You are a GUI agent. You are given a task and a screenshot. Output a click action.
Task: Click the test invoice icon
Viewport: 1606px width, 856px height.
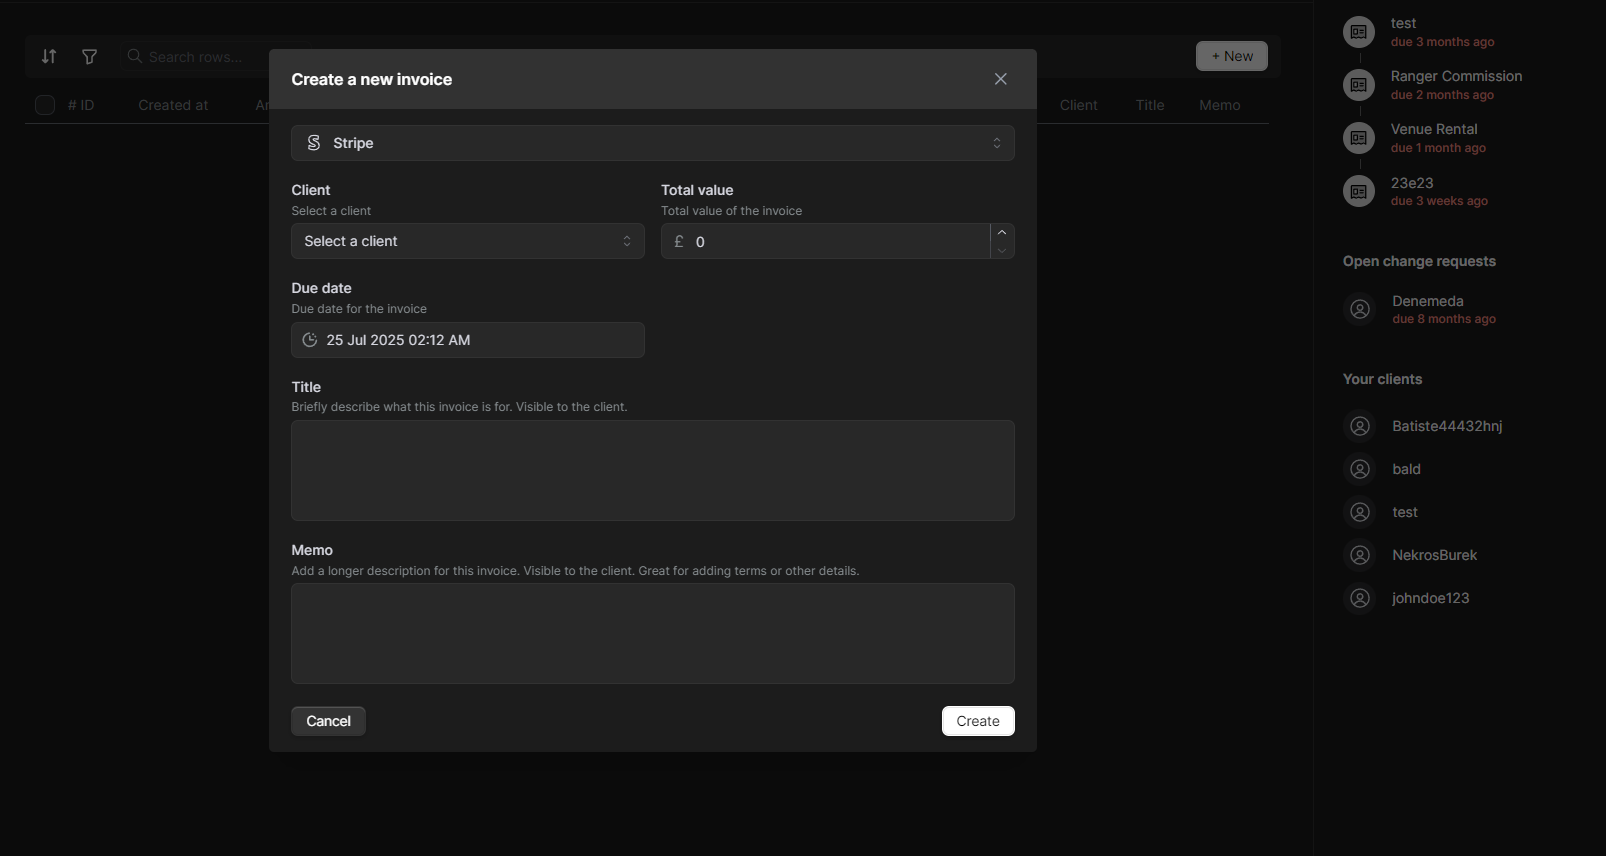click(x=1358, y=32)
